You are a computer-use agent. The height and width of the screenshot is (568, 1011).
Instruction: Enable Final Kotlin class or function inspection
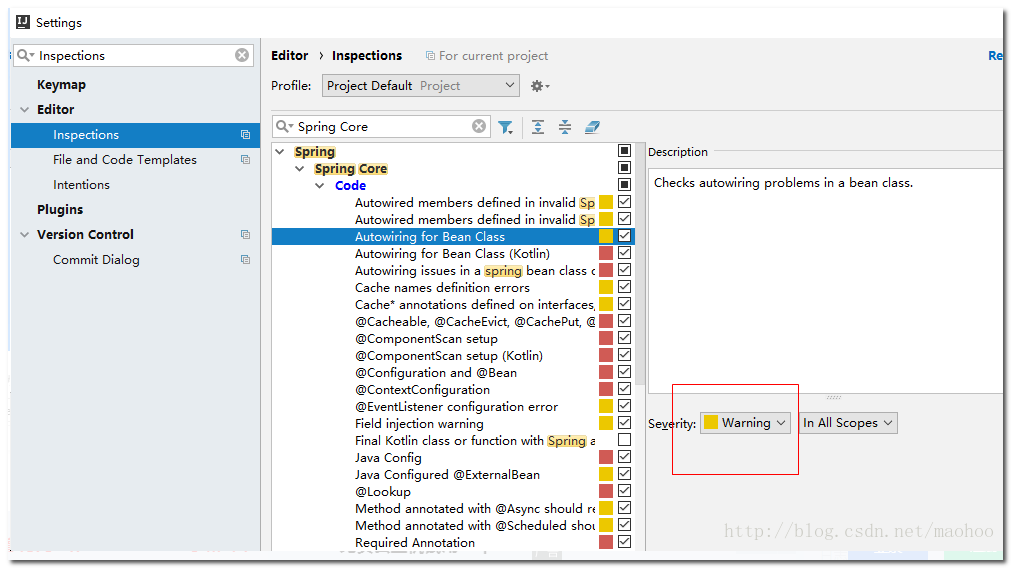coord(624,440)
